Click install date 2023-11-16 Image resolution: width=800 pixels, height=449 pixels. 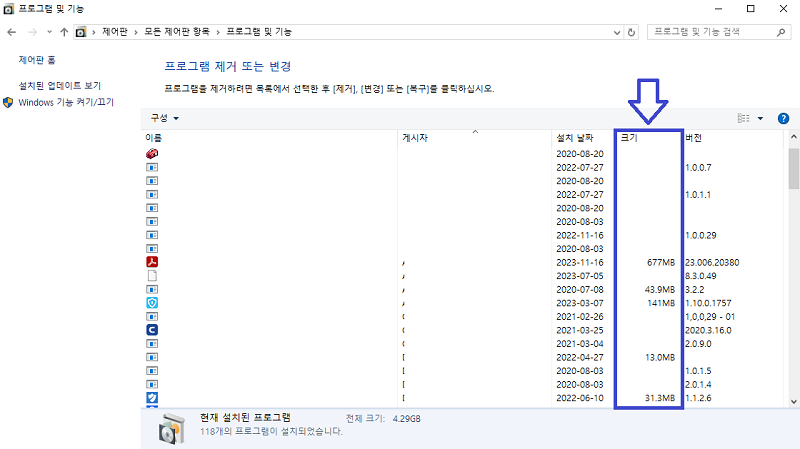coord(580,262)
